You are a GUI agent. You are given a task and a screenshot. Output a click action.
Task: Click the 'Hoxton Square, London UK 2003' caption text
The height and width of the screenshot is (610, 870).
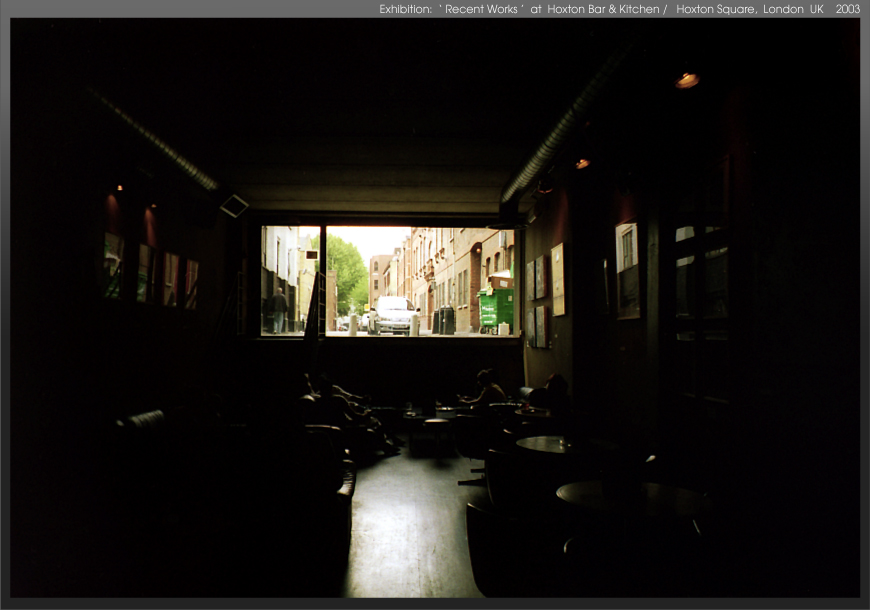768,9
